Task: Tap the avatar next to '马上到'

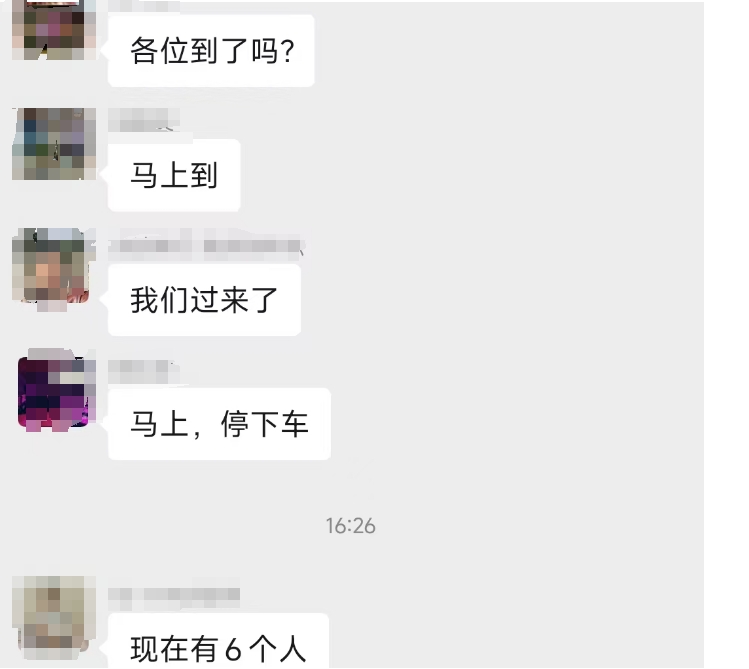Action: 54,144
